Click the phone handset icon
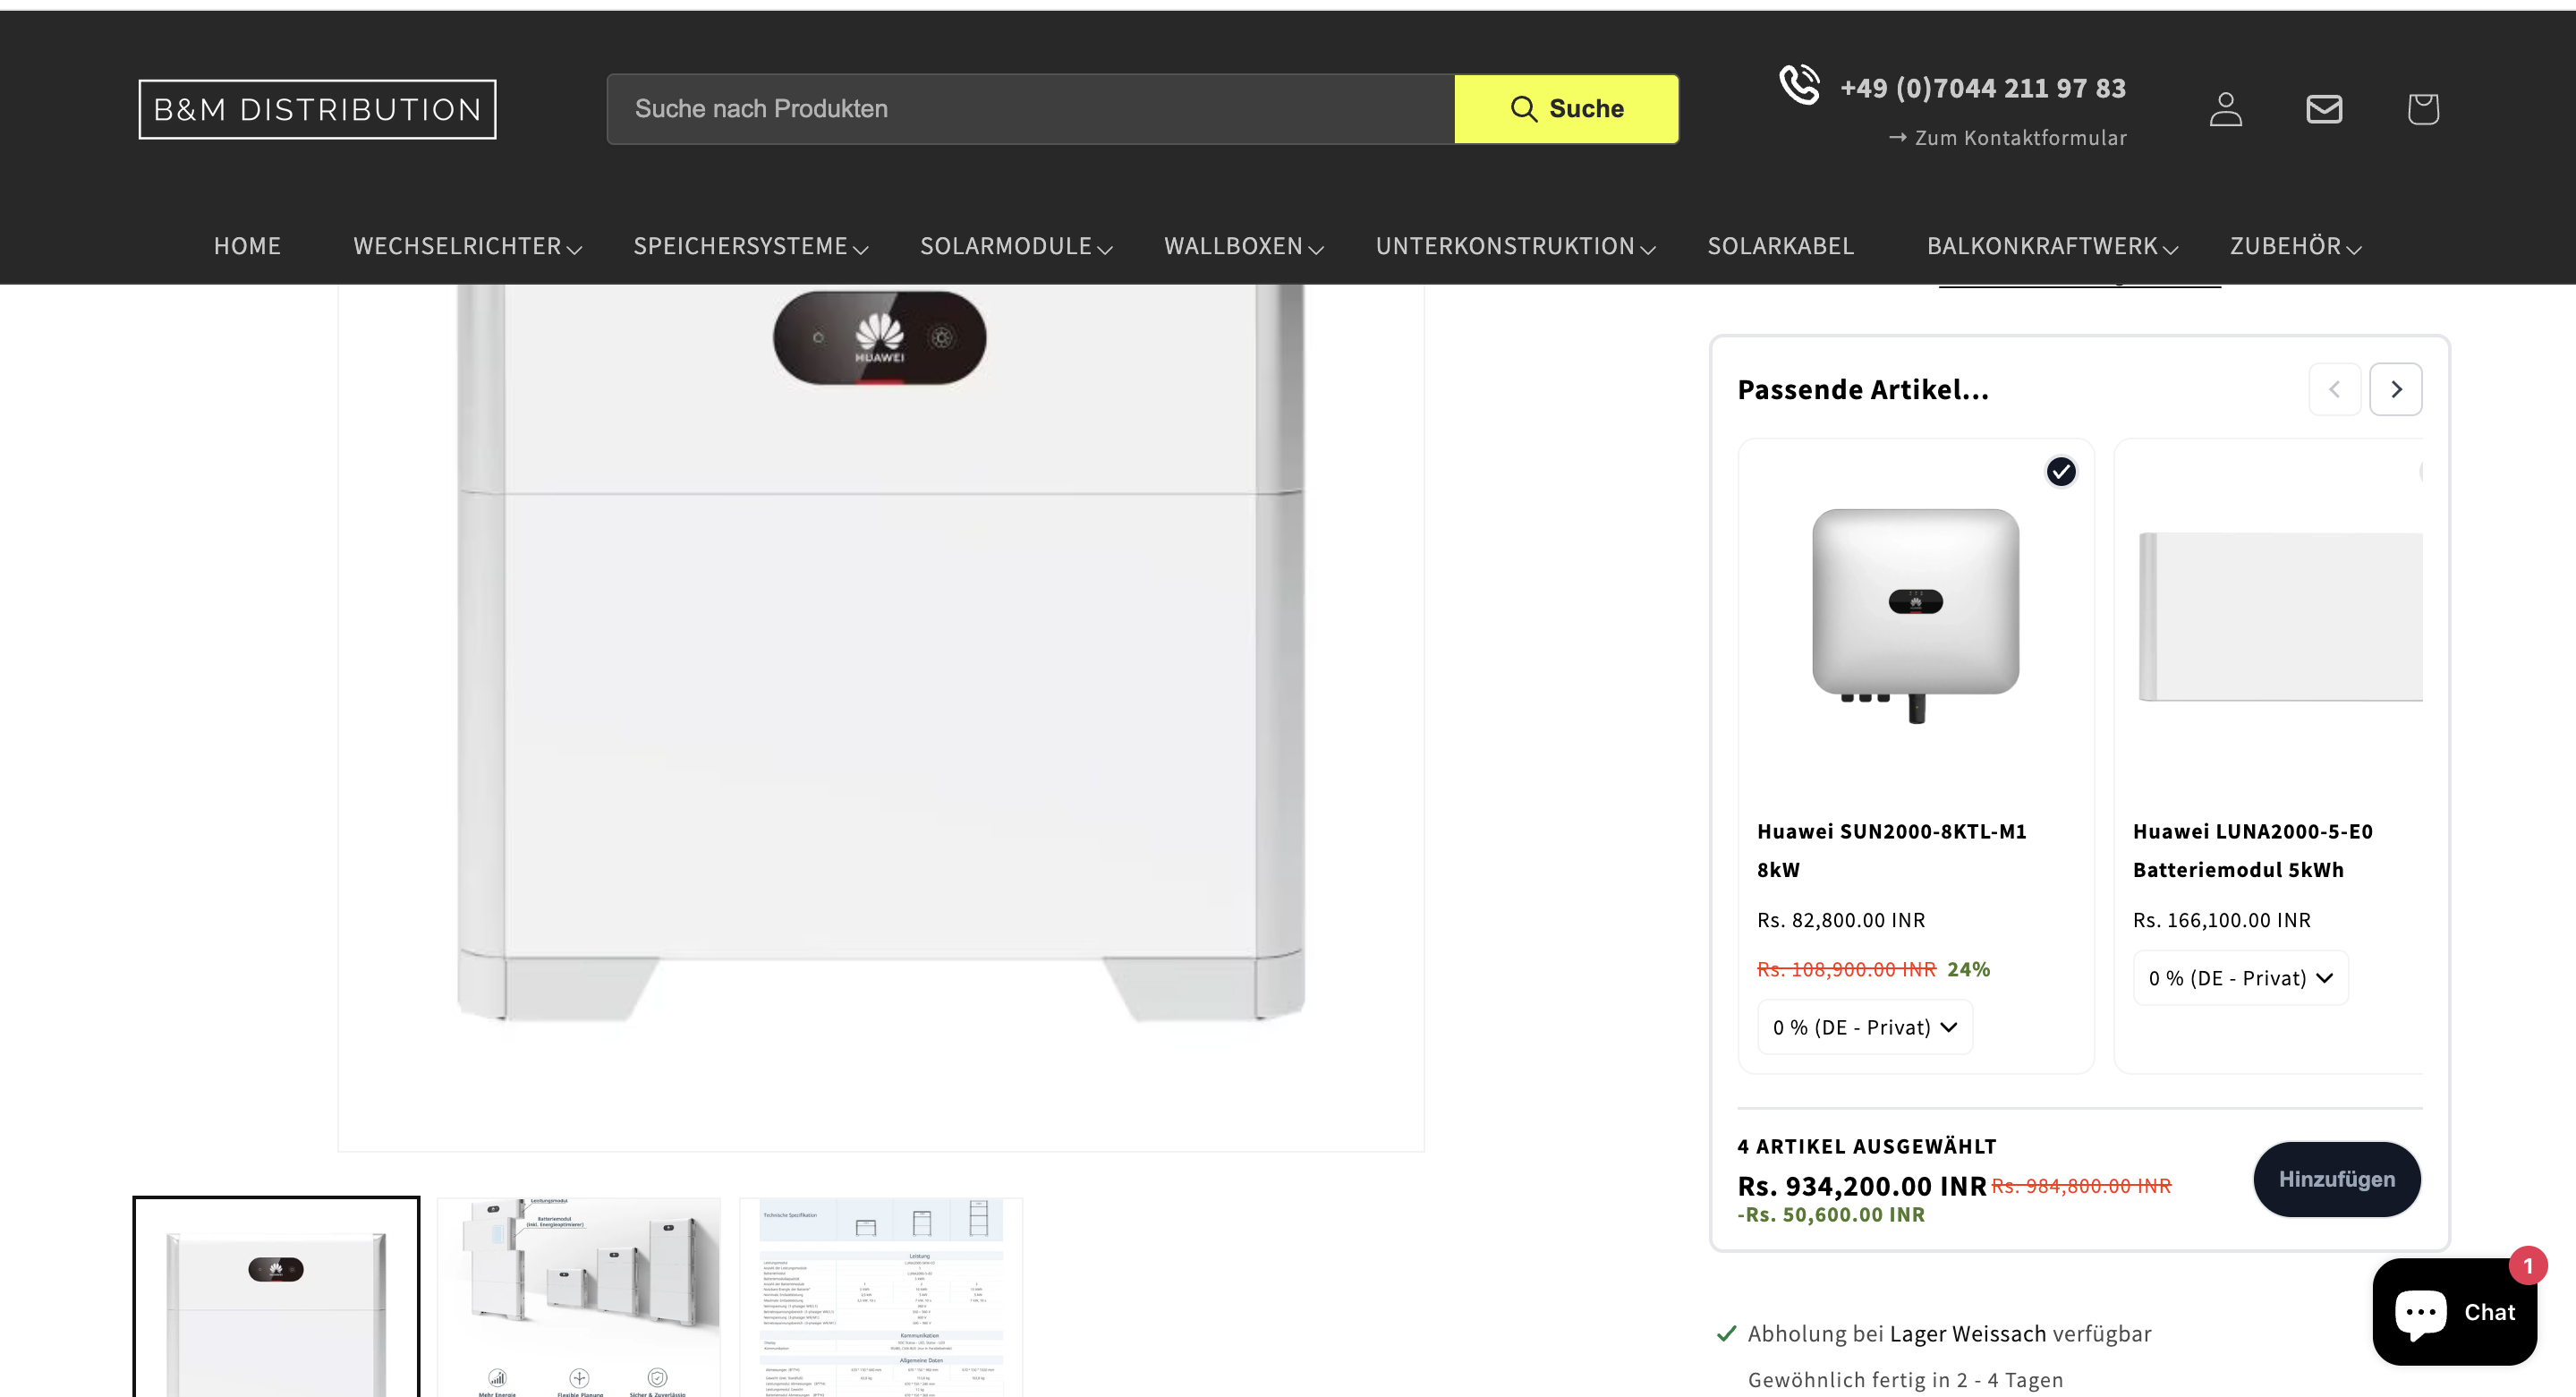Screen dimensions: 2576x1397 coord(1799,85)
